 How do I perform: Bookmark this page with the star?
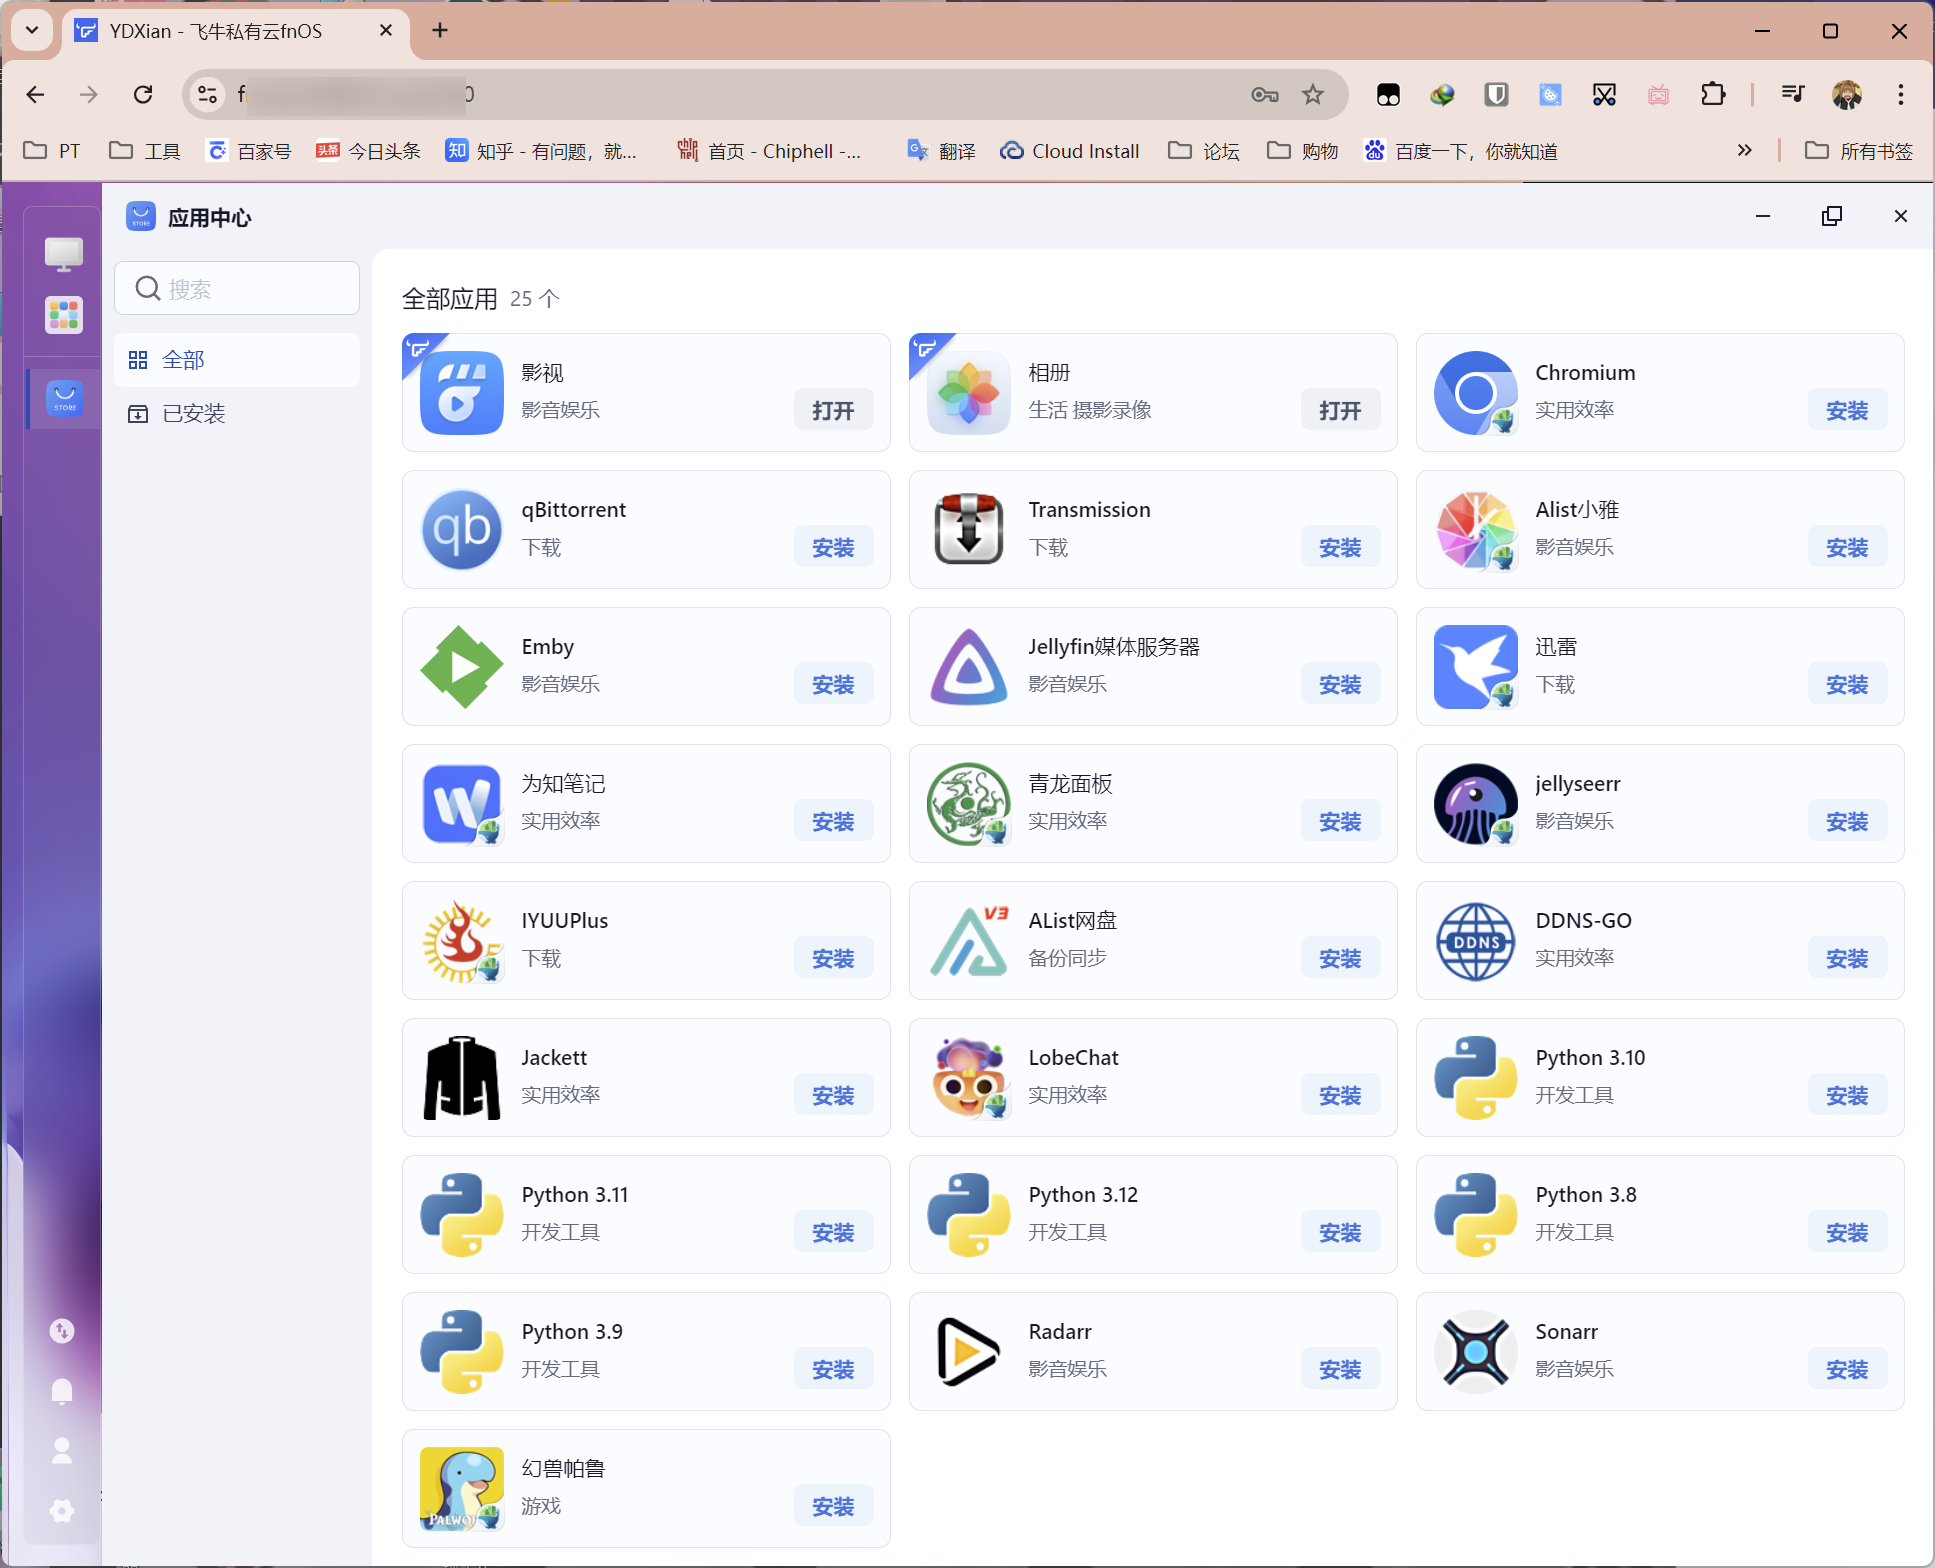point(1313,94)
